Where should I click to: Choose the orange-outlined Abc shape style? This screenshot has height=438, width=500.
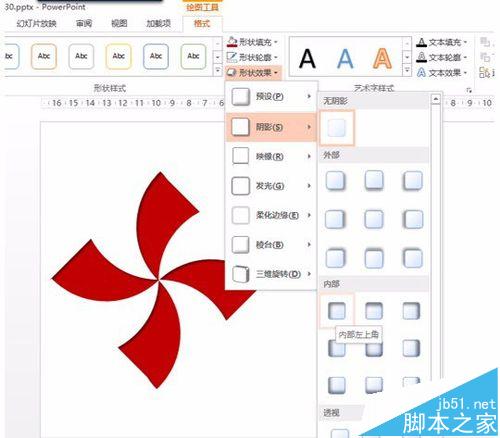(44, 56)
